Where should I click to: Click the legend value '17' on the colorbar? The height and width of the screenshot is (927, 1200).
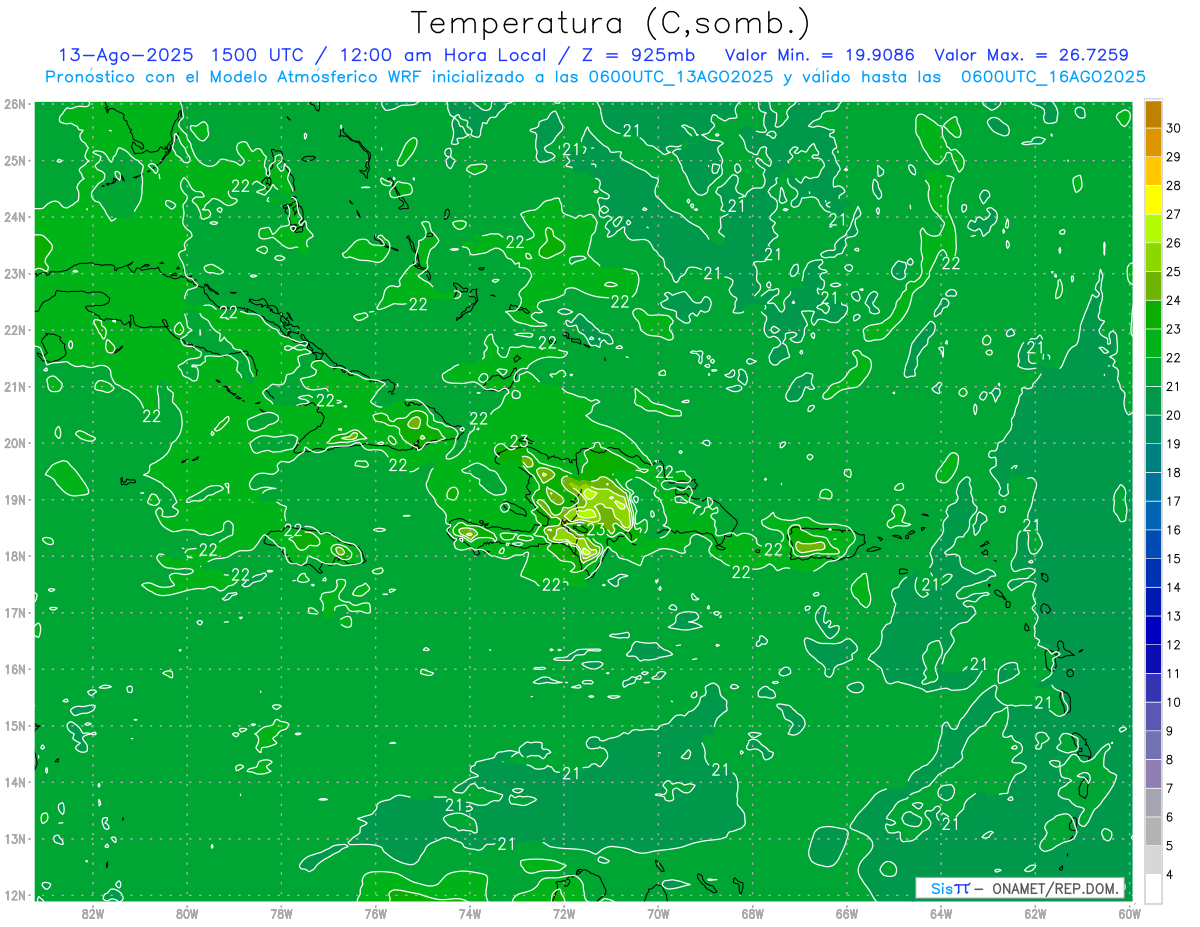[x=1173, y=501]
